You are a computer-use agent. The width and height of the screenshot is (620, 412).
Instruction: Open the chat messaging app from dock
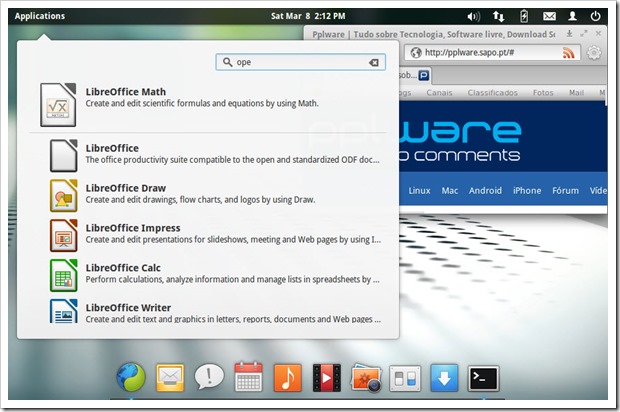(209, 376)
